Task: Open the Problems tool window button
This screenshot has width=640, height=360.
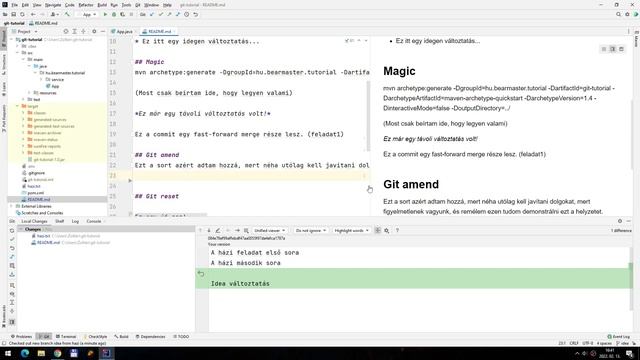Action: (21, 337)
